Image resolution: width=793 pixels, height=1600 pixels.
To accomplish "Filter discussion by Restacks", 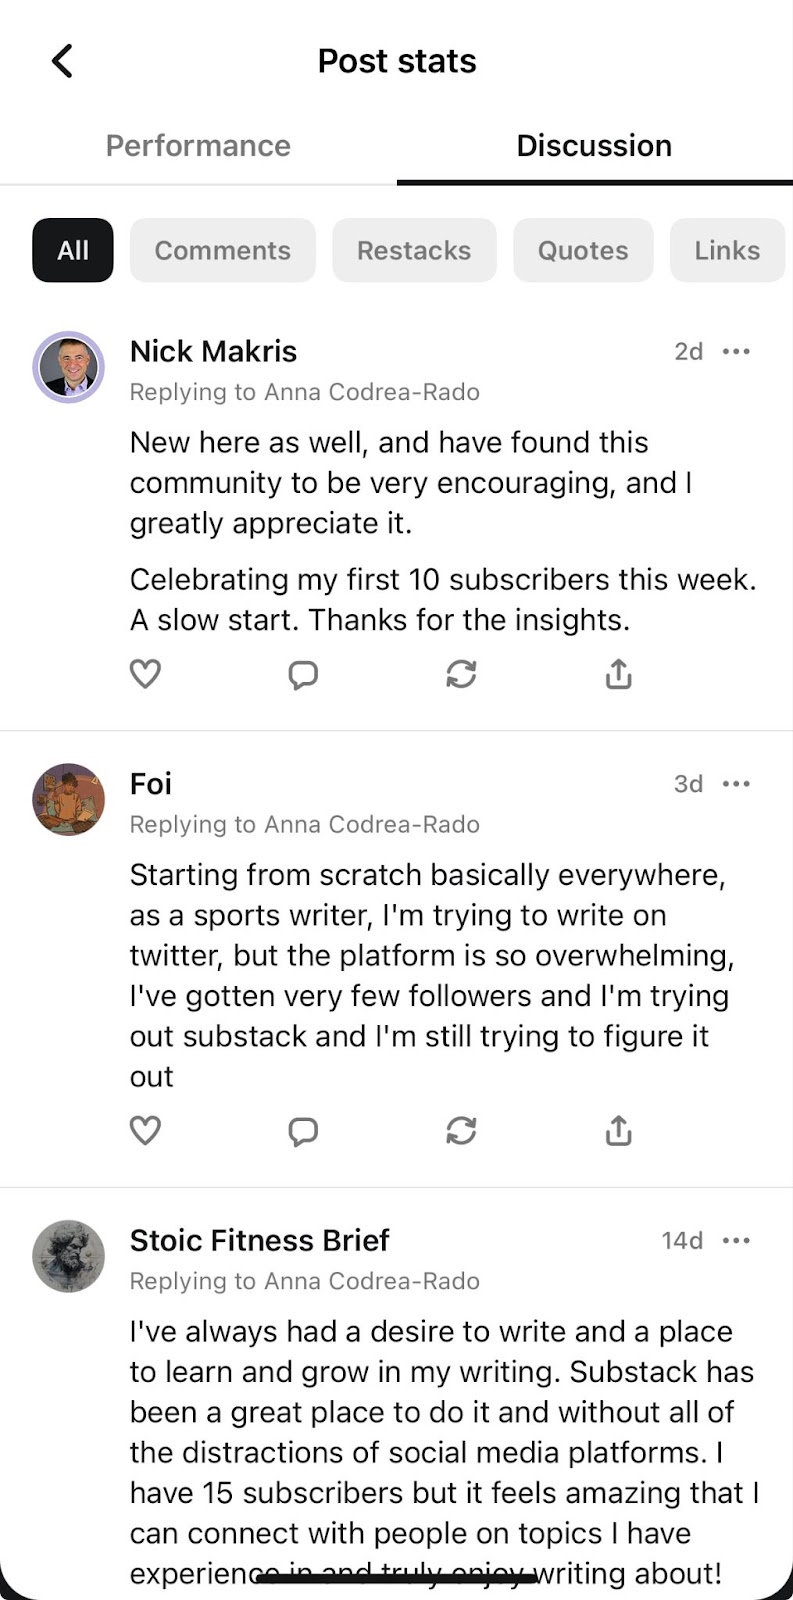I will (x=414, y=250).
